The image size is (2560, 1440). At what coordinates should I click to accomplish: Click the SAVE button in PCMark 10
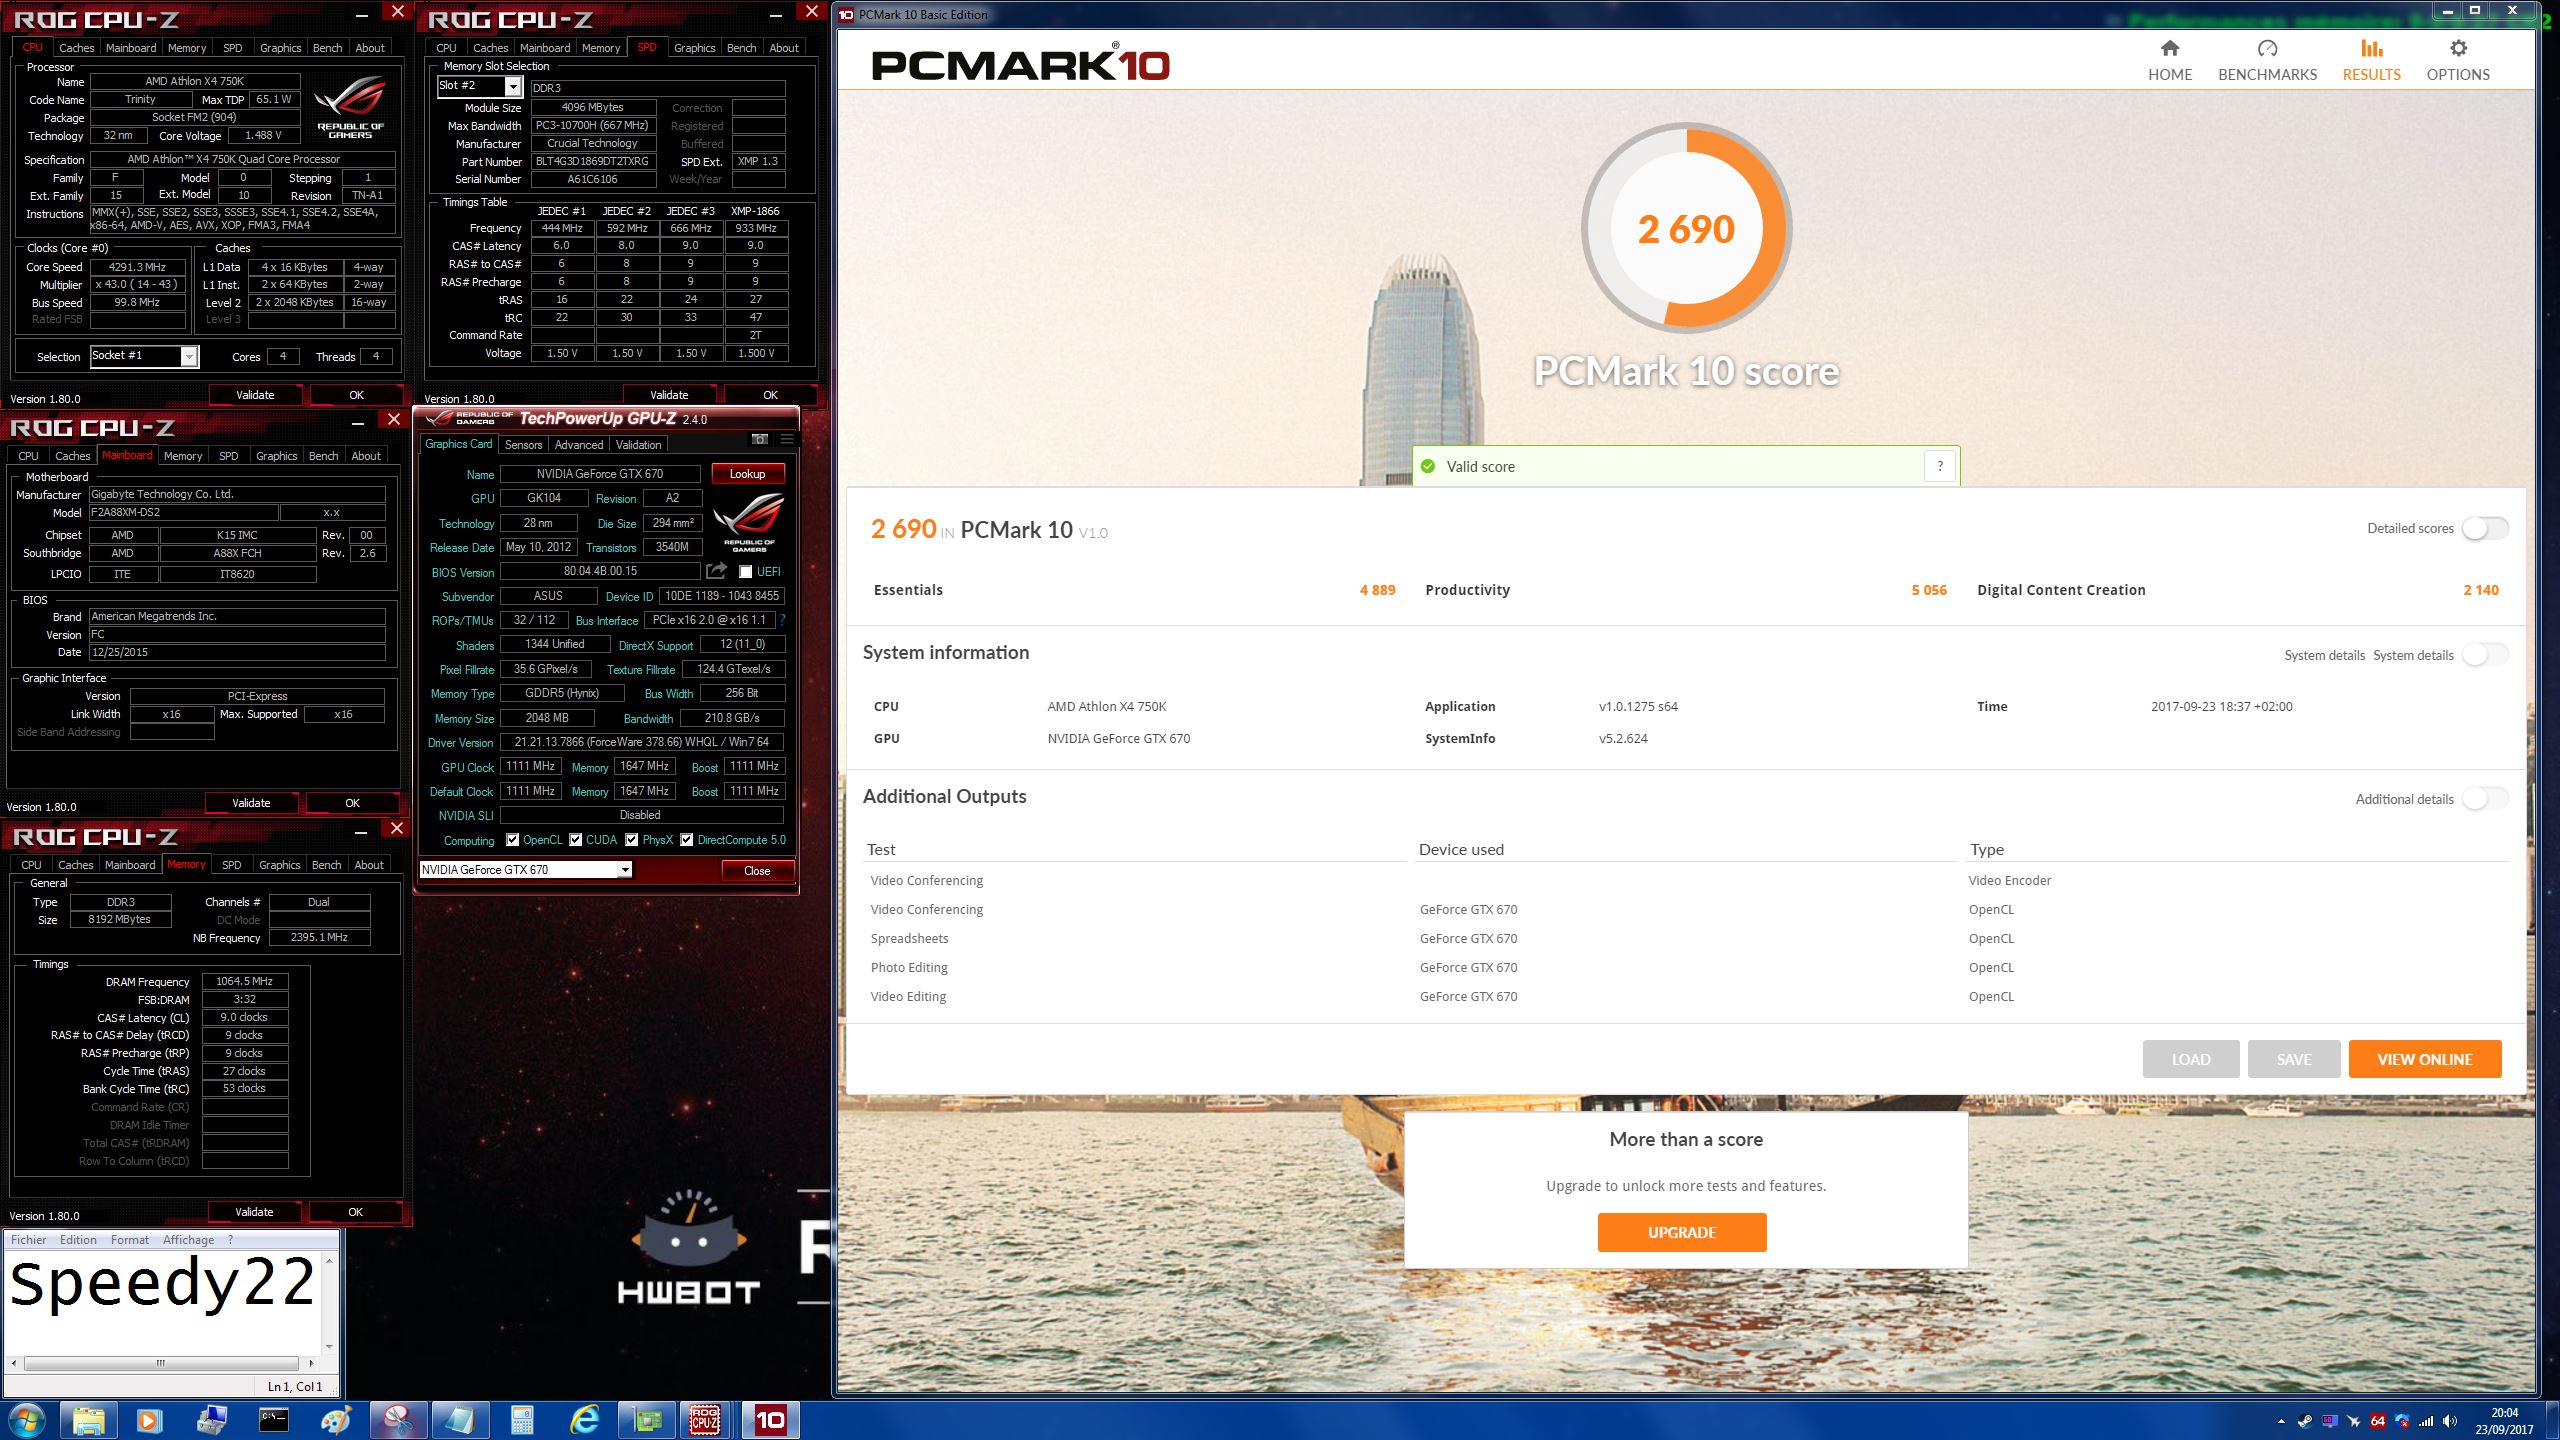pos(2293,1059)
